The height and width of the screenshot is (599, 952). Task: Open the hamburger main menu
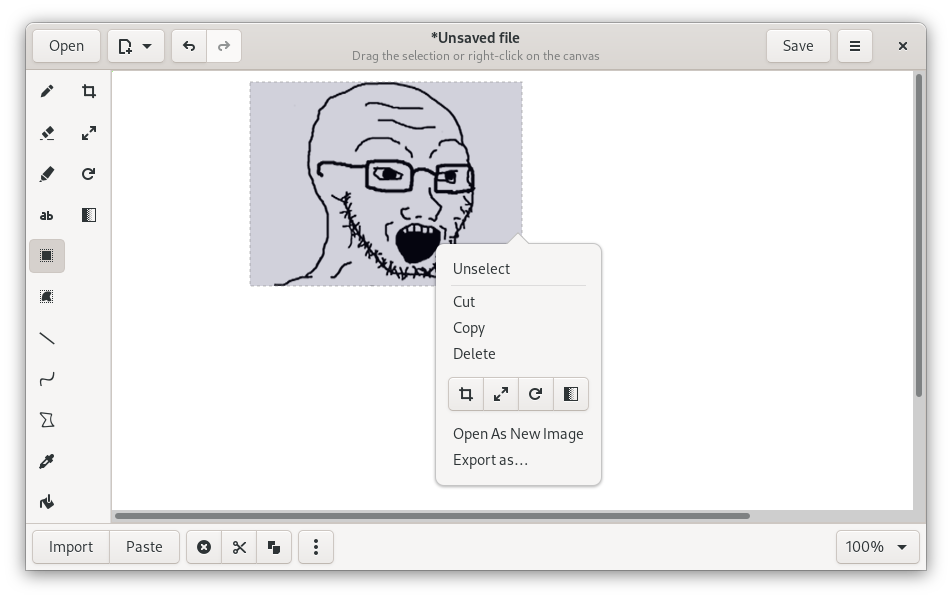(x=855, y=46)
